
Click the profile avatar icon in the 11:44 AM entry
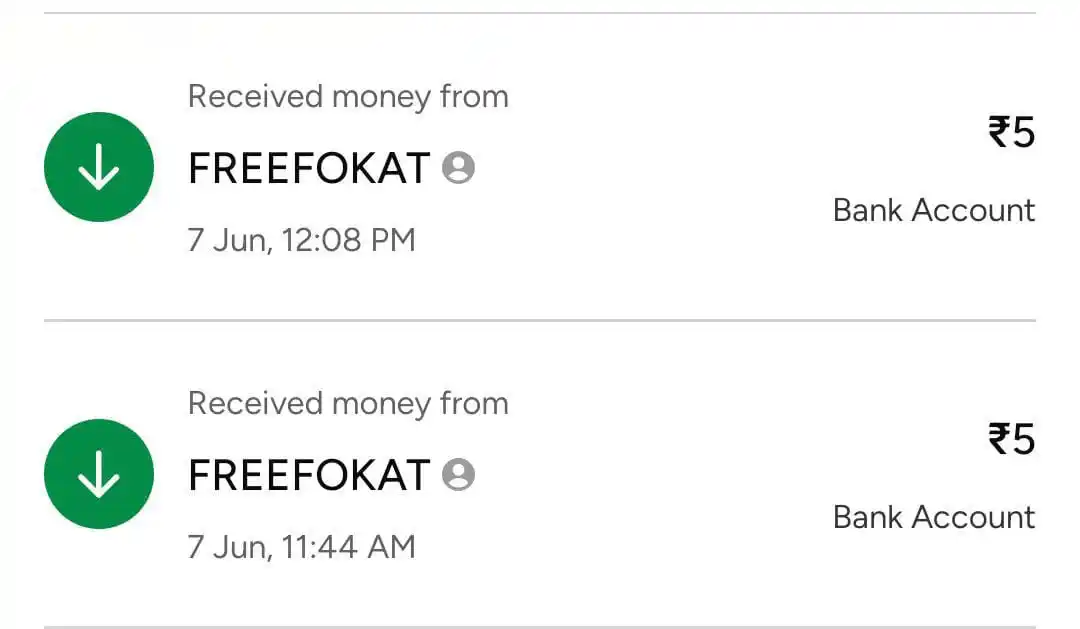pos(458,474)
